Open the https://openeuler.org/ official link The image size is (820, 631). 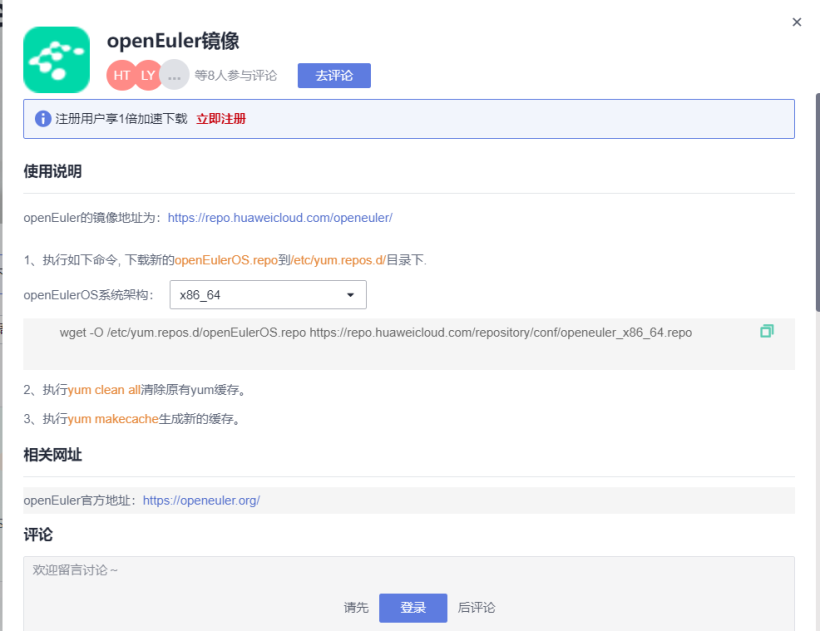pos(201,500)
